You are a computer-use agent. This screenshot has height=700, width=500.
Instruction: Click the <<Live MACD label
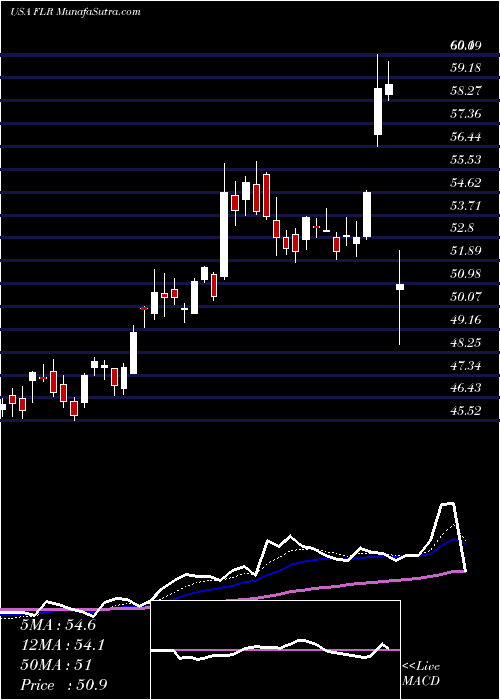click(421, 674)
